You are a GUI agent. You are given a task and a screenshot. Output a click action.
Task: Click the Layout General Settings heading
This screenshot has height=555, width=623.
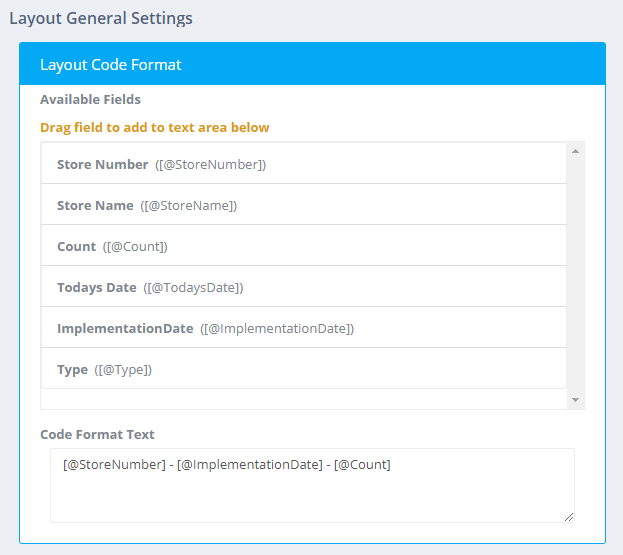[x=101, y=18]
